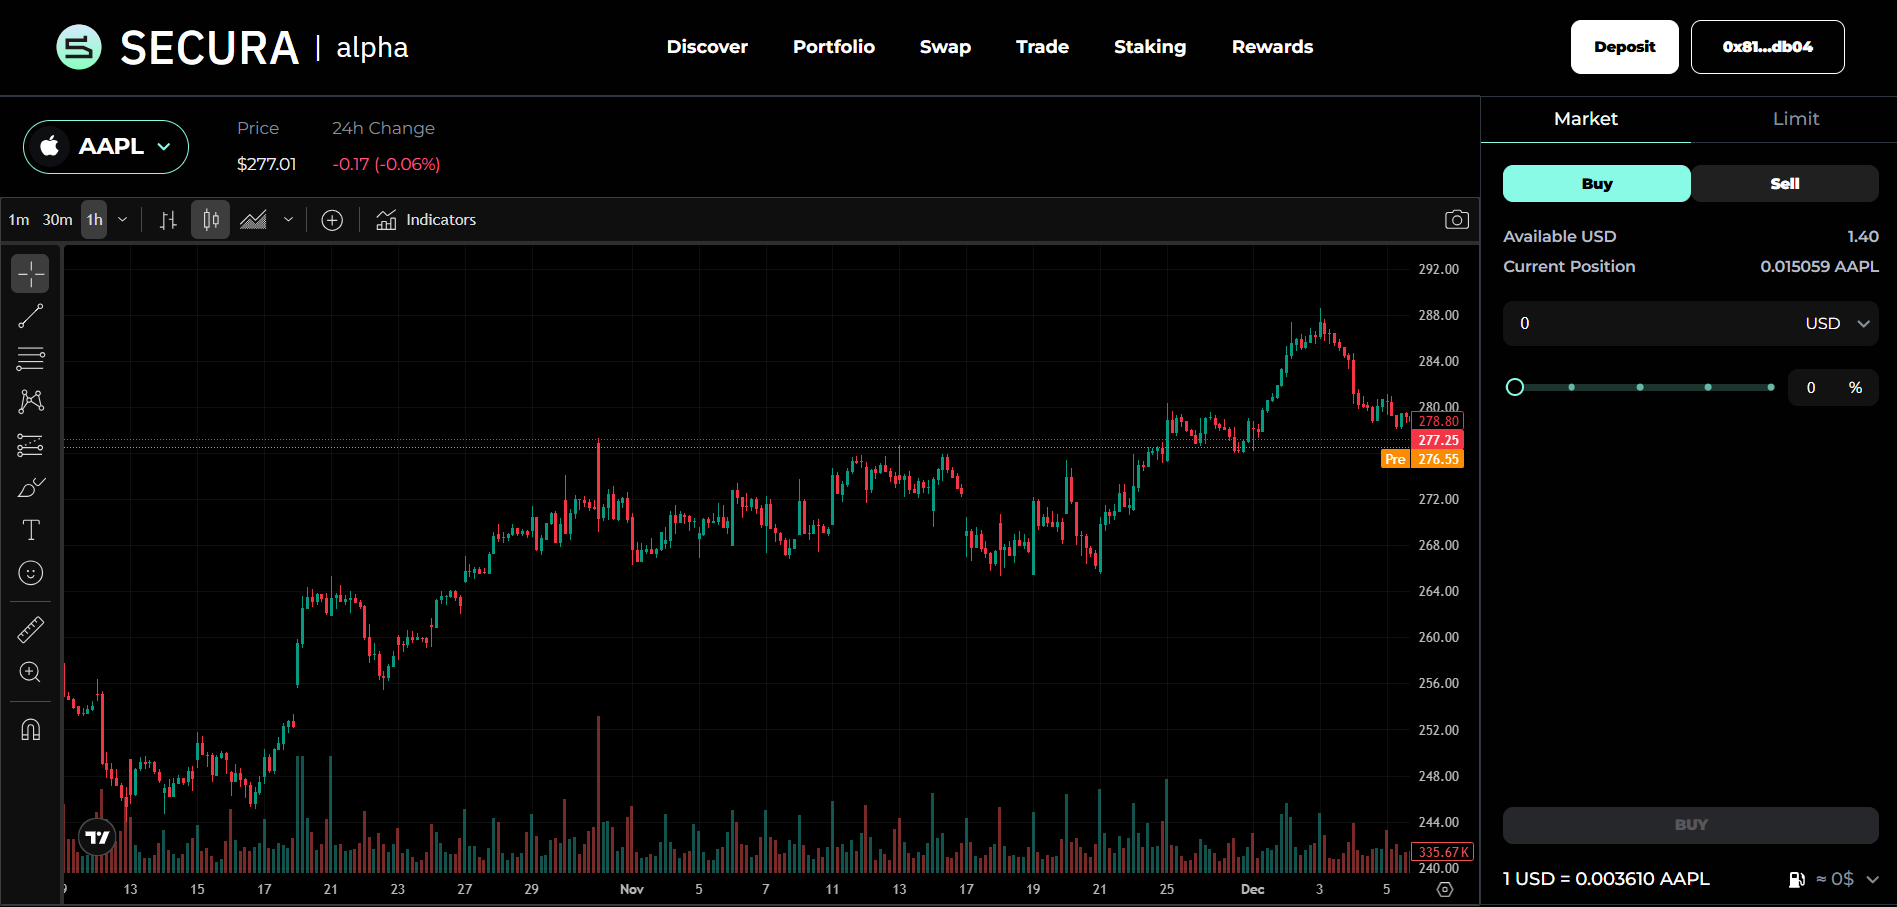
Task: Click the Available USD value 1.40
Action: 1862,237
